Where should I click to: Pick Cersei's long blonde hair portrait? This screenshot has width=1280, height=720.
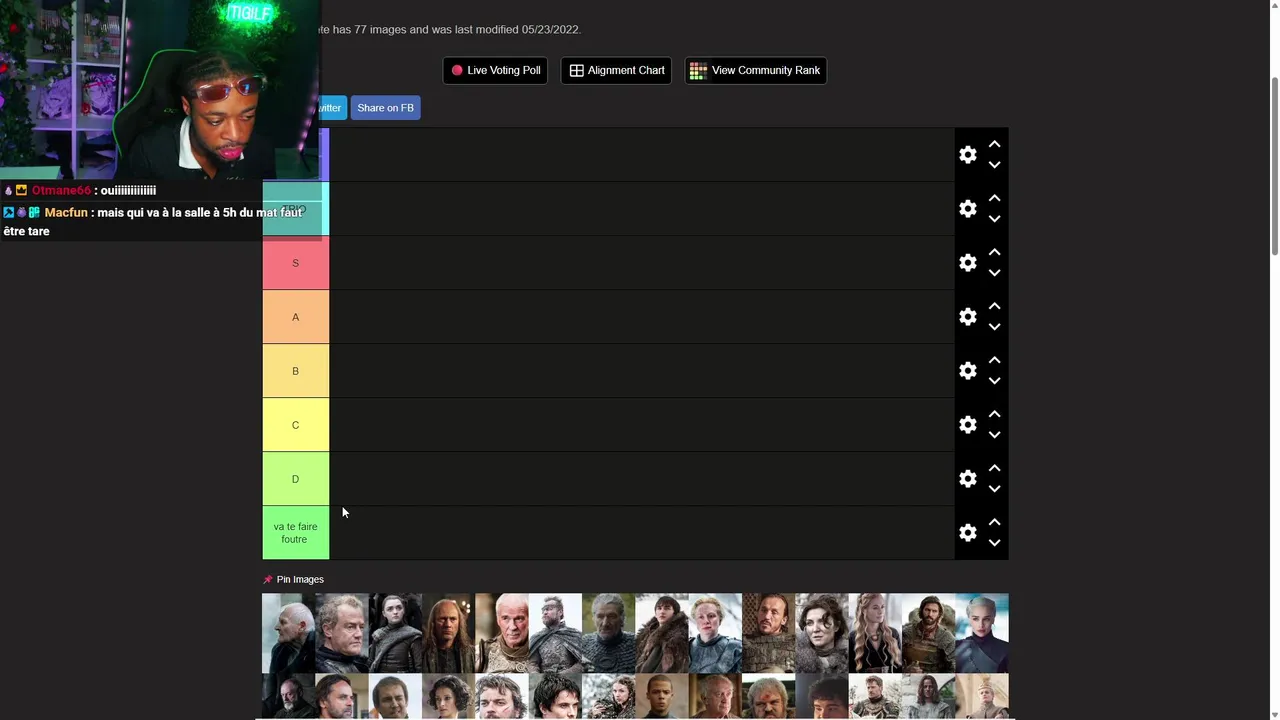pos(875,633)
